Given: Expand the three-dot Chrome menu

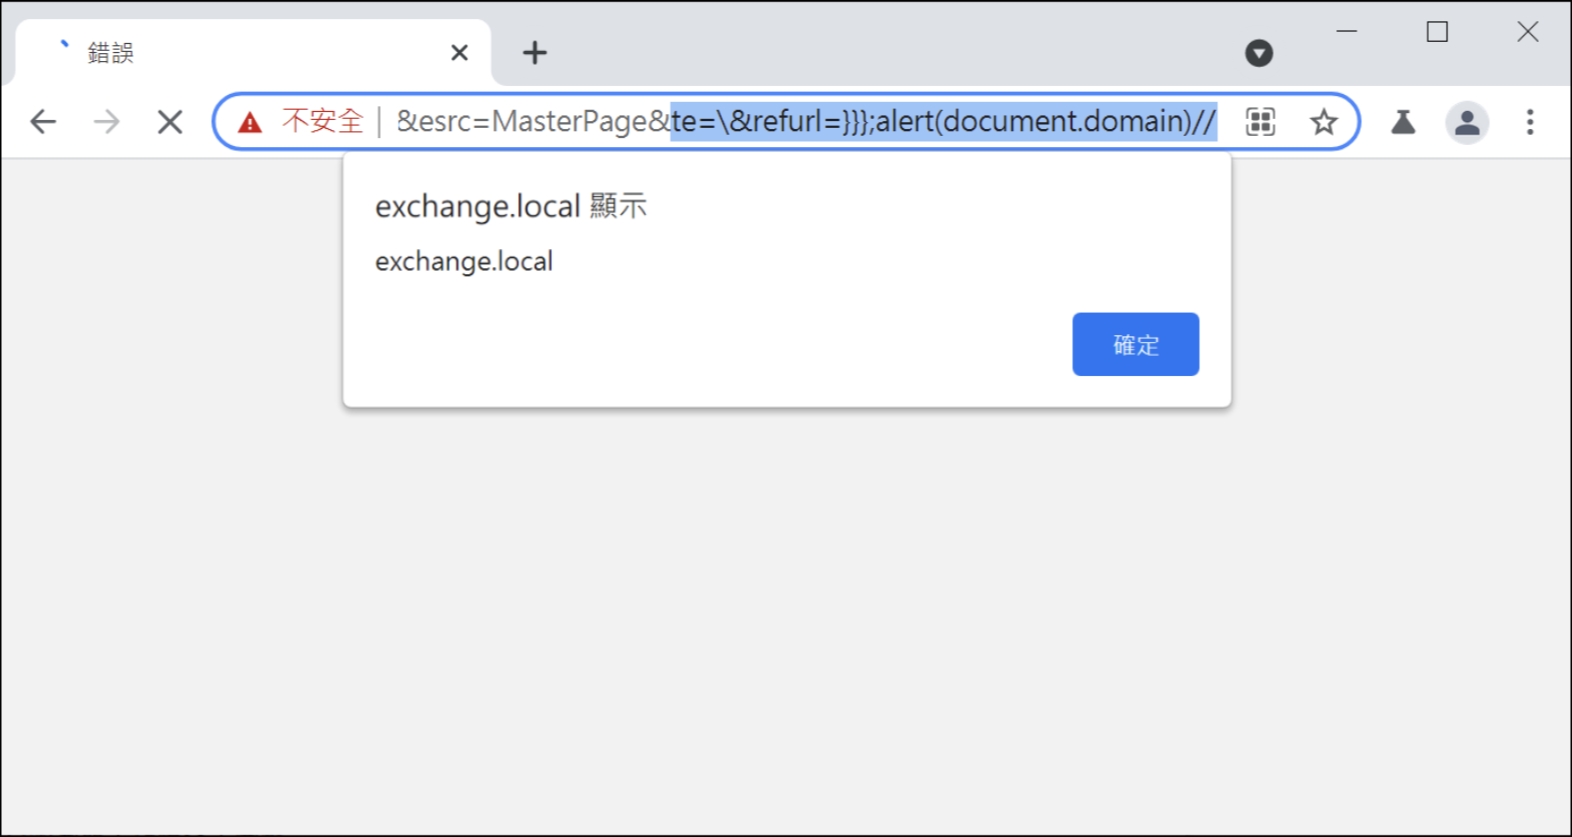Looking at the screenshot, I should pos(1529,122).
